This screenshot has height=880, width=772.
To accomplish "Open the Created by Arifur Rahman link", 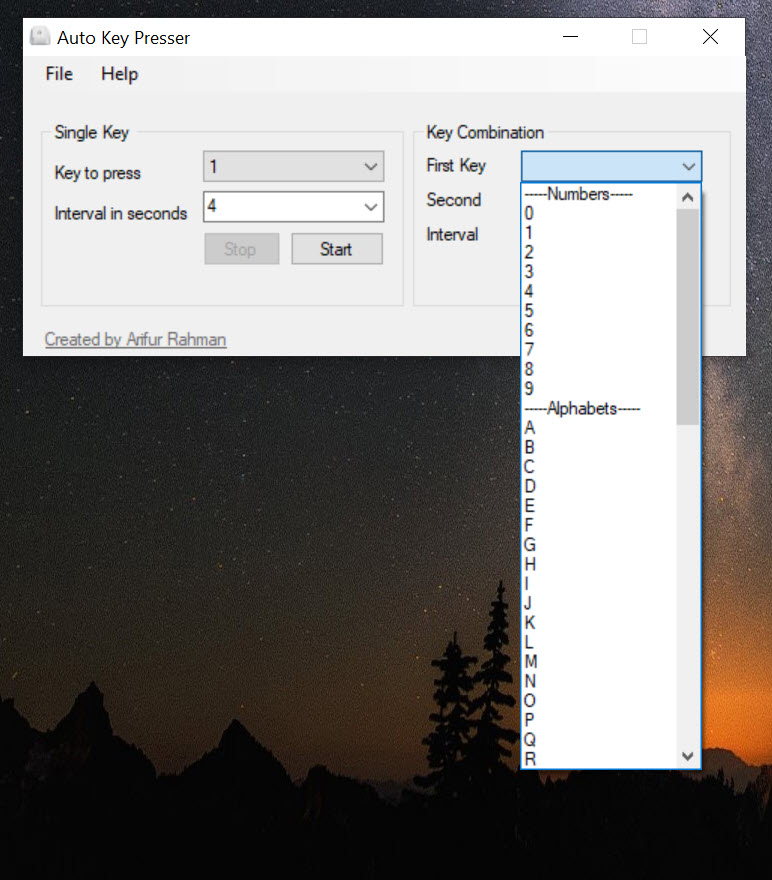I will click(x=135, y=339).
